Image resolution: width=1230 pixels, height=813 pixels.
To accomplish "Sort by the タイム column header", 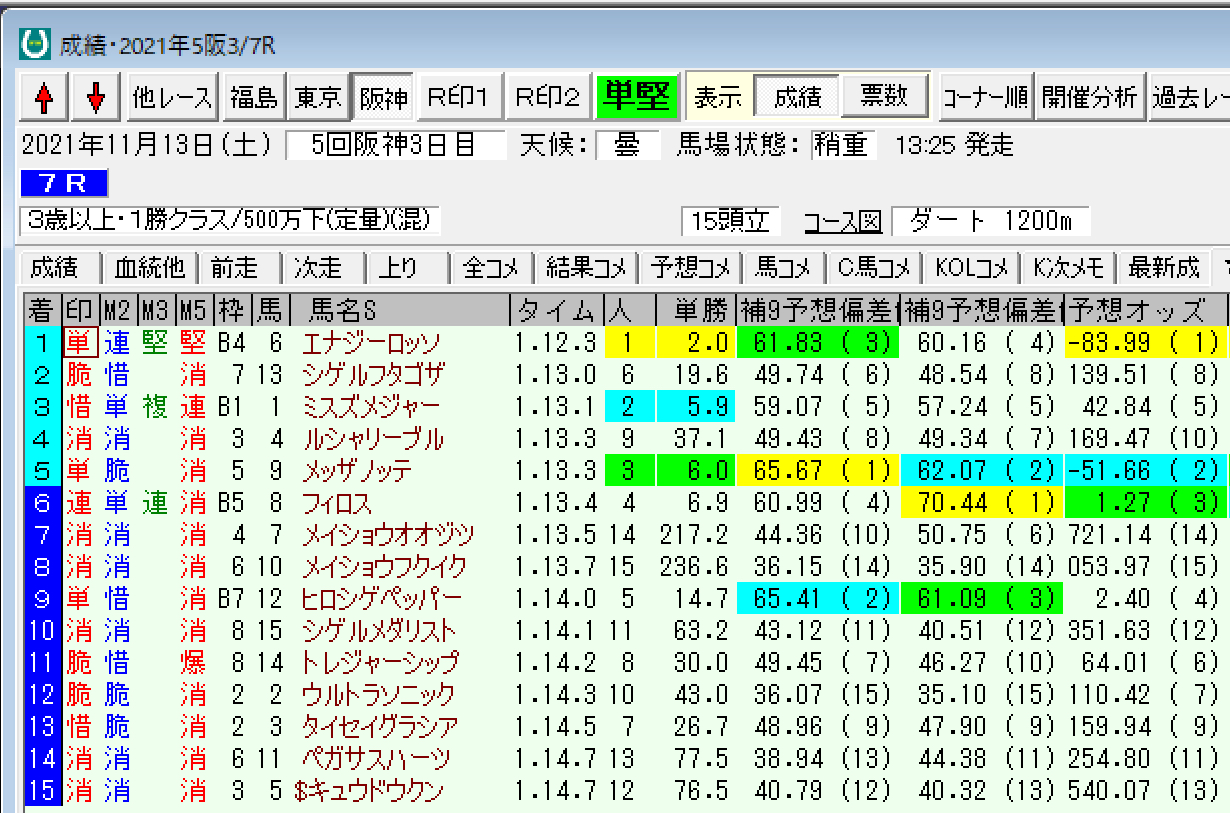I will (x=557, y=310).
